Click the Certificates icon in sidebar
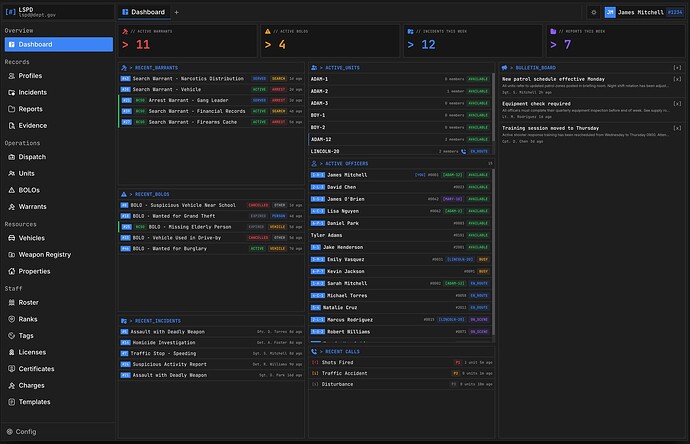690x444 pixels. [11, 369]
